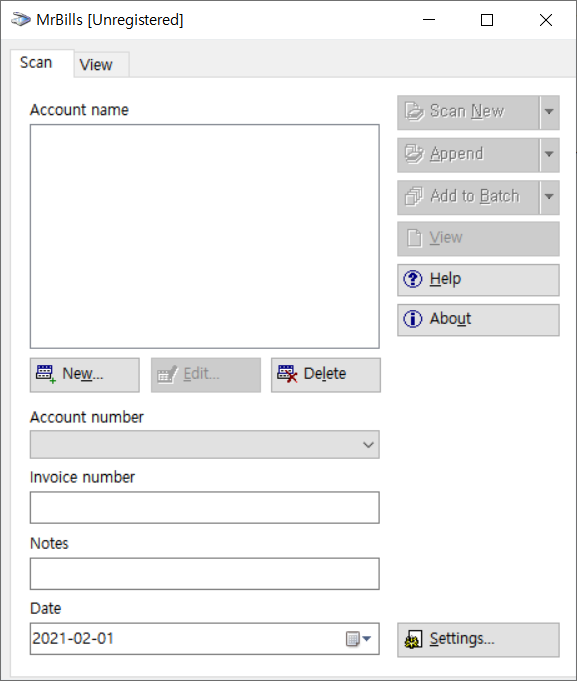Minimize the MrBills window
The height and width of the screenshot is (681, 577).
pos(429,20)
